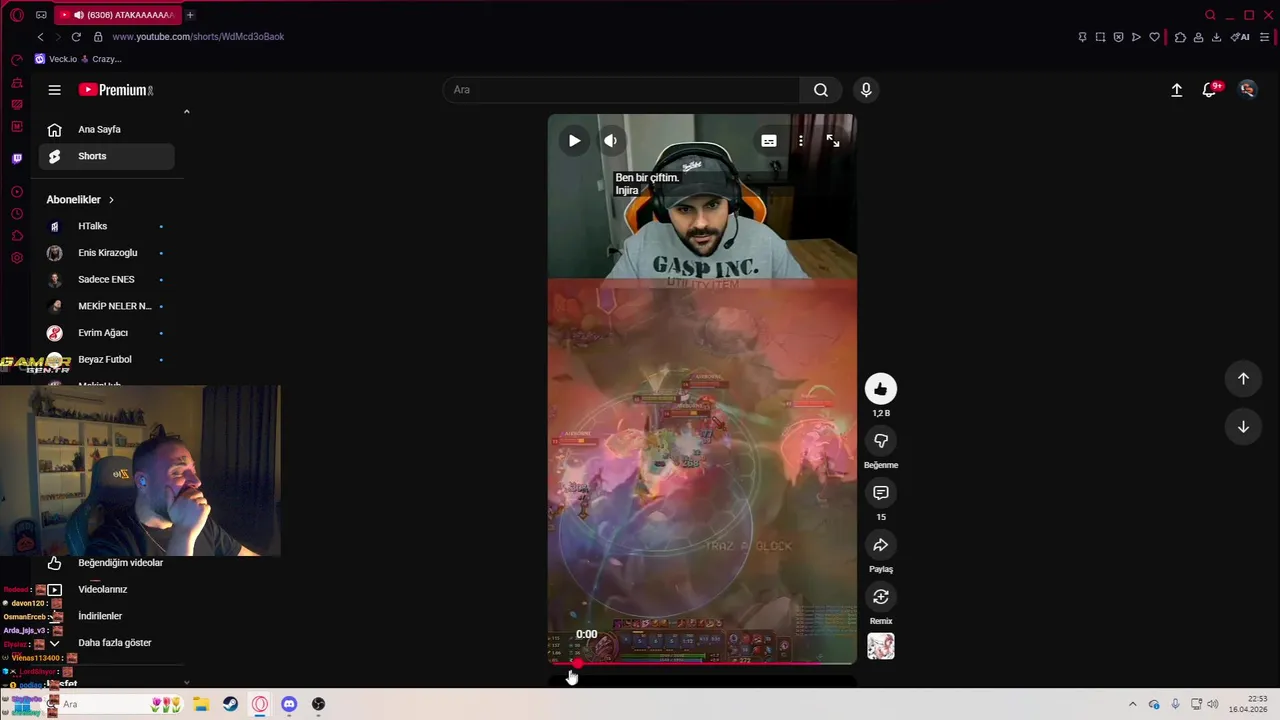This screenshot has height=720, width=1280.
Task: Dislike the Short via Beğenme button
Action: click(x=881, y=441)
